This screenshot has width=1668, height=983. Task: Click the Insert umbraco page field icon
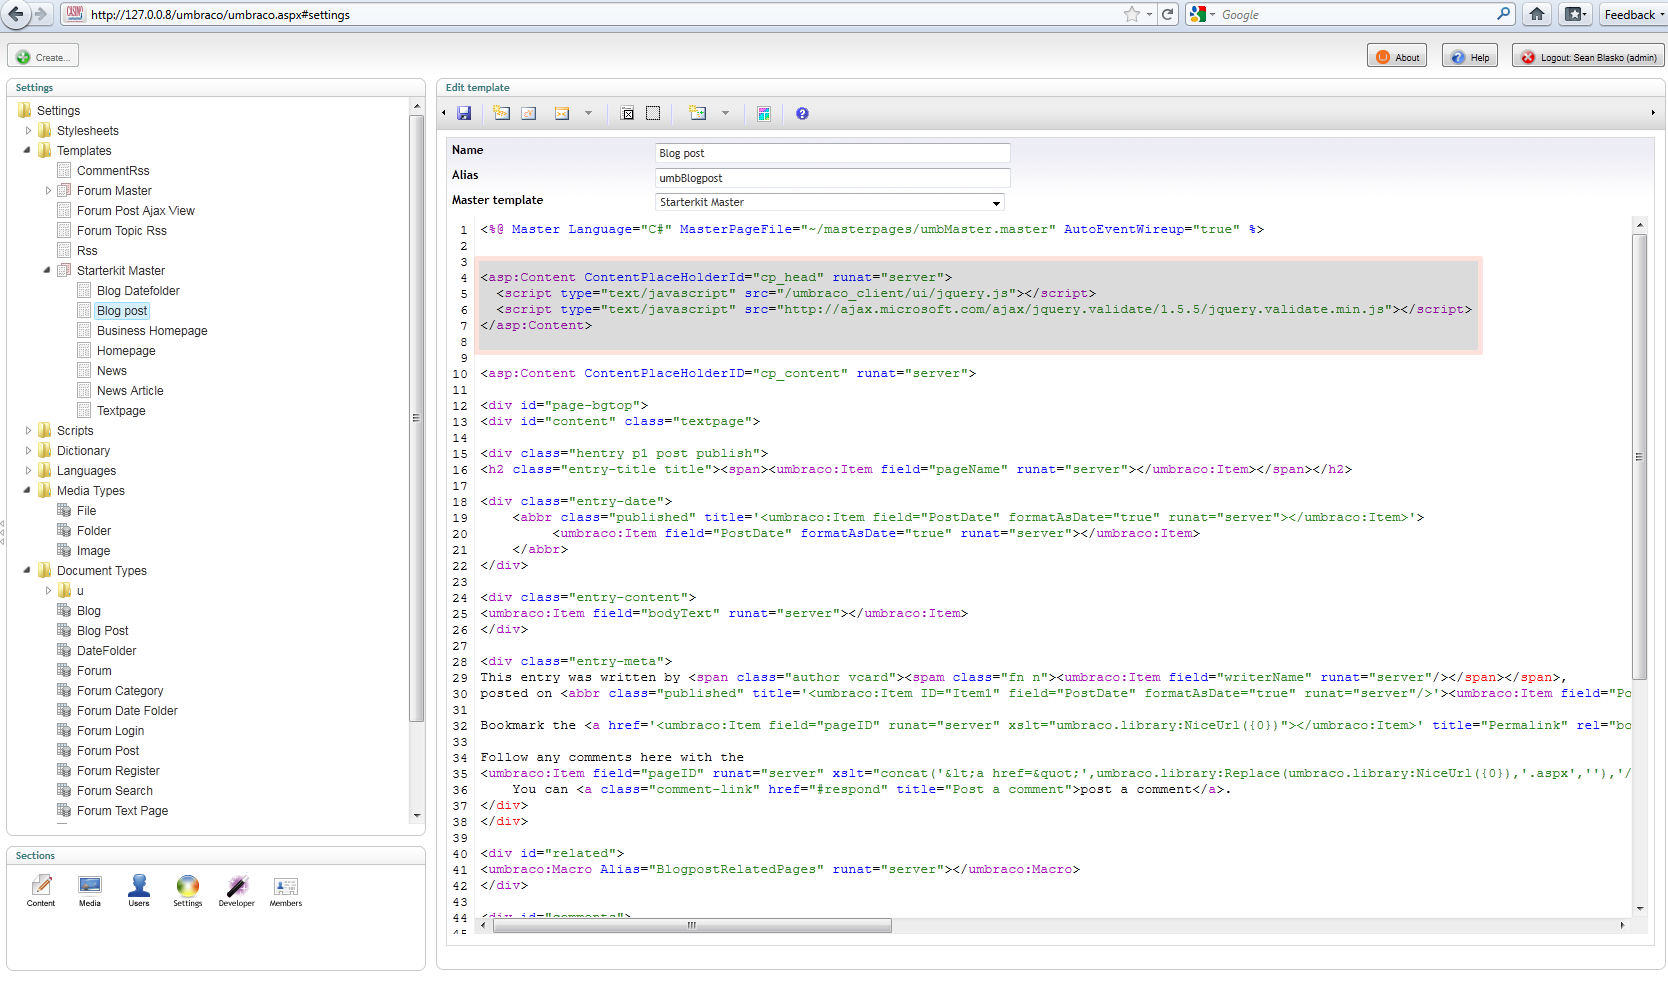click(x=502, y=114)
